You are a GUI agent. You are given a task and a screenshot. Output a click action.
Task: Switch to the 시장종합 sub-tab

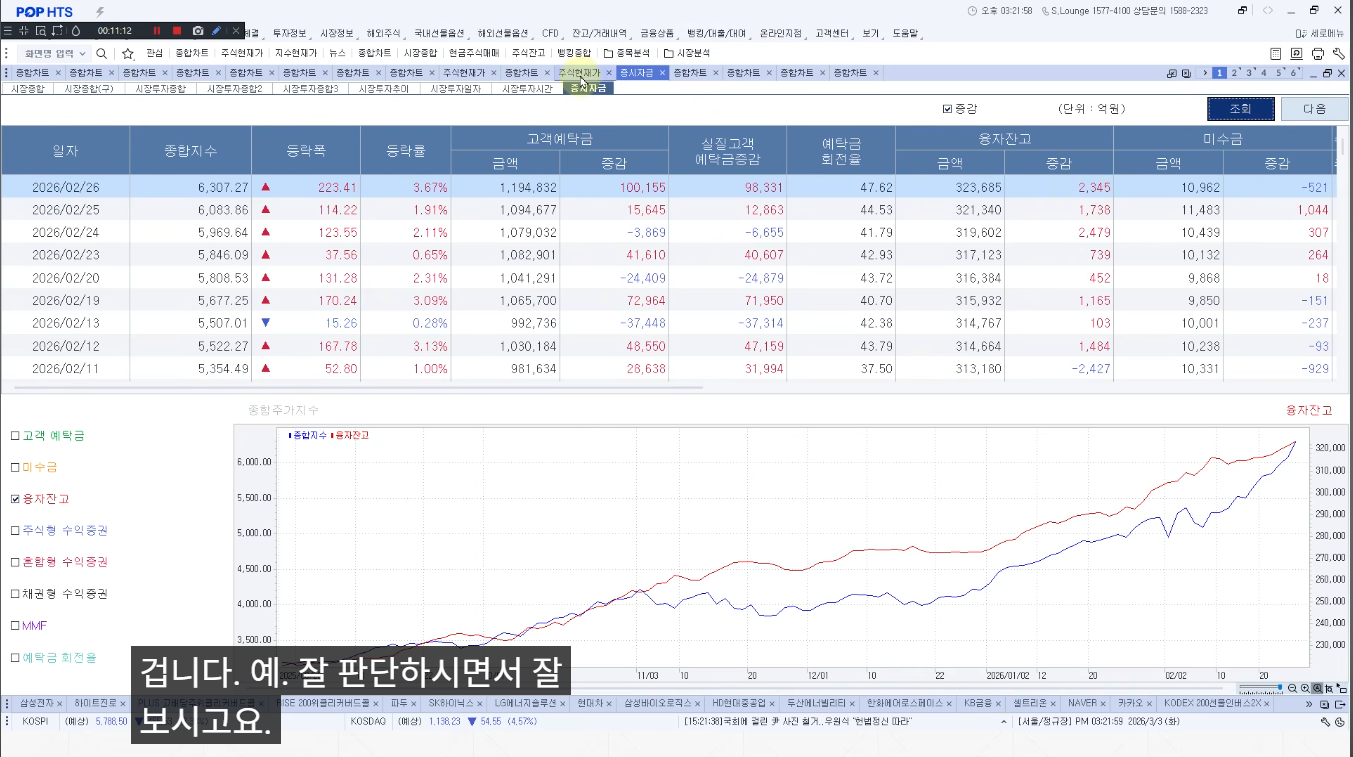(27, 88)
